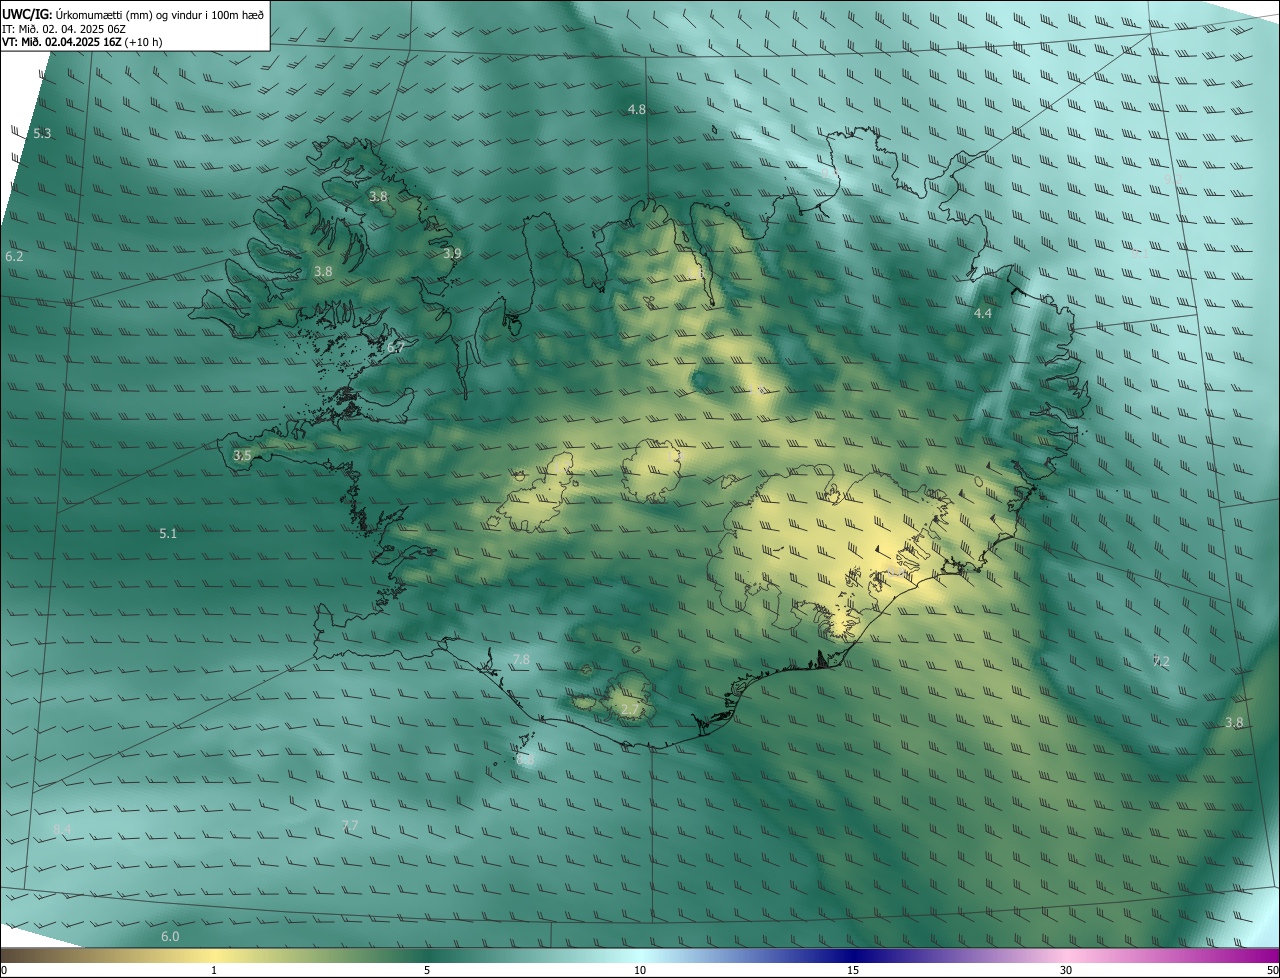This screenshot has height=978, width=1280.
Task: Click the colorbar tick label 15
Action: click(853, 970)
